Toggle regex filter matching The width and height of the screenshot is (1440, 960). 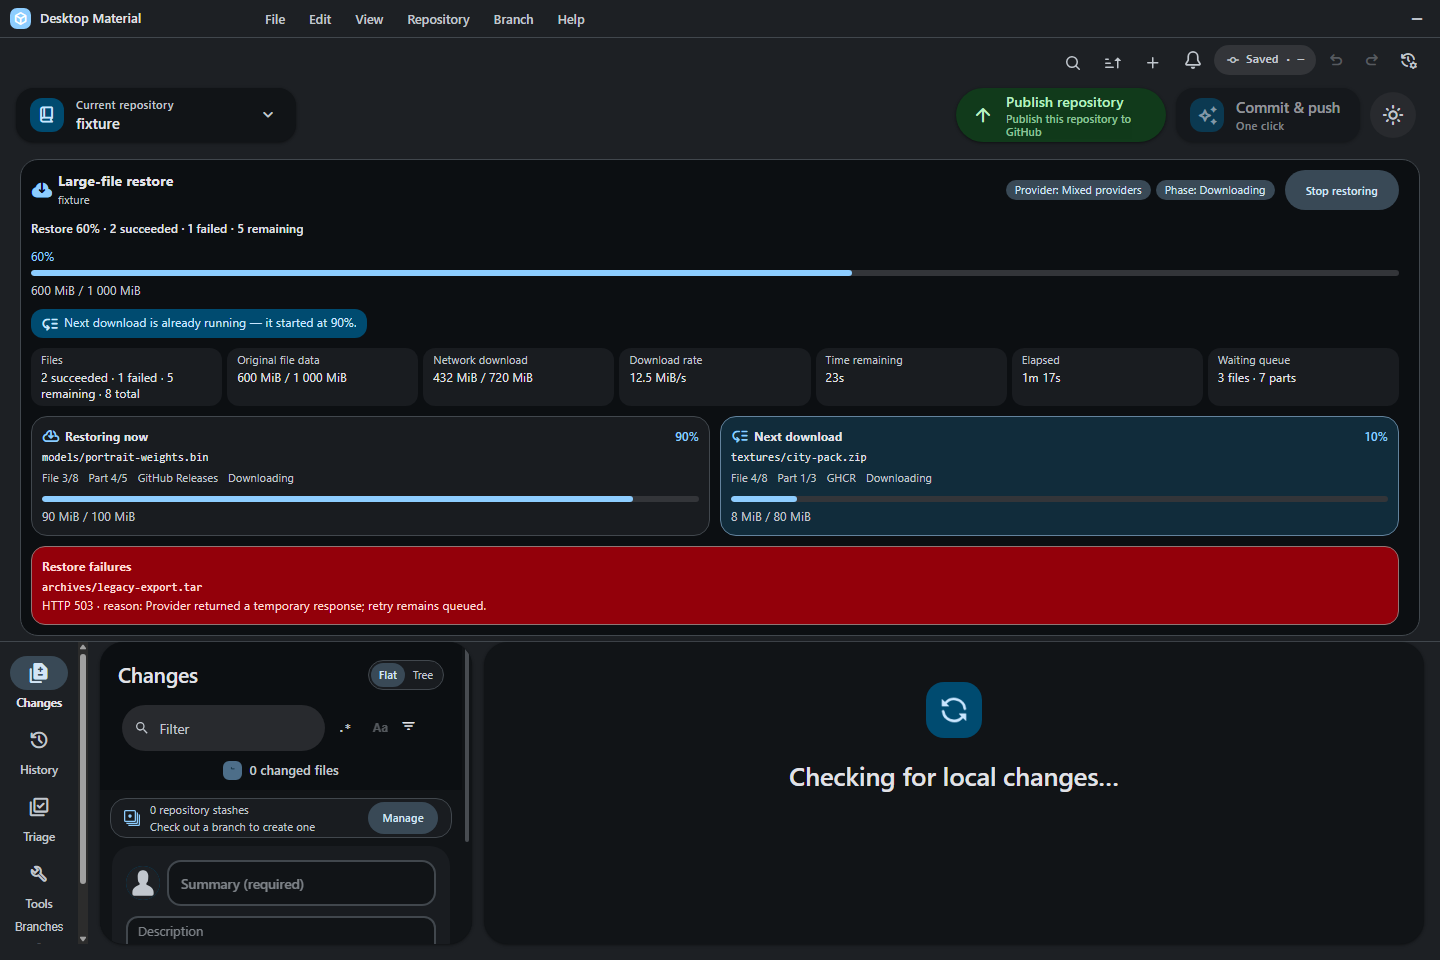click(x=346, y=728)
